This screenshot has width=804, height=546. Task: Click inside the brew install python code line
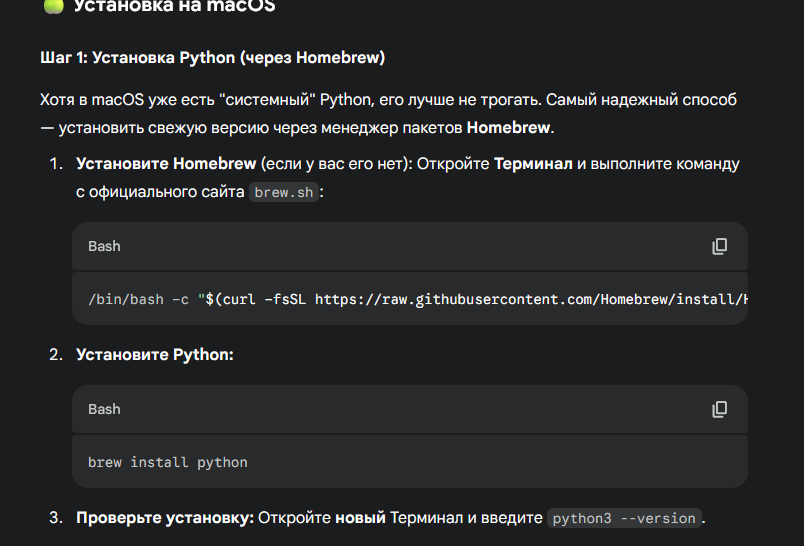click(x=167, y=462)
